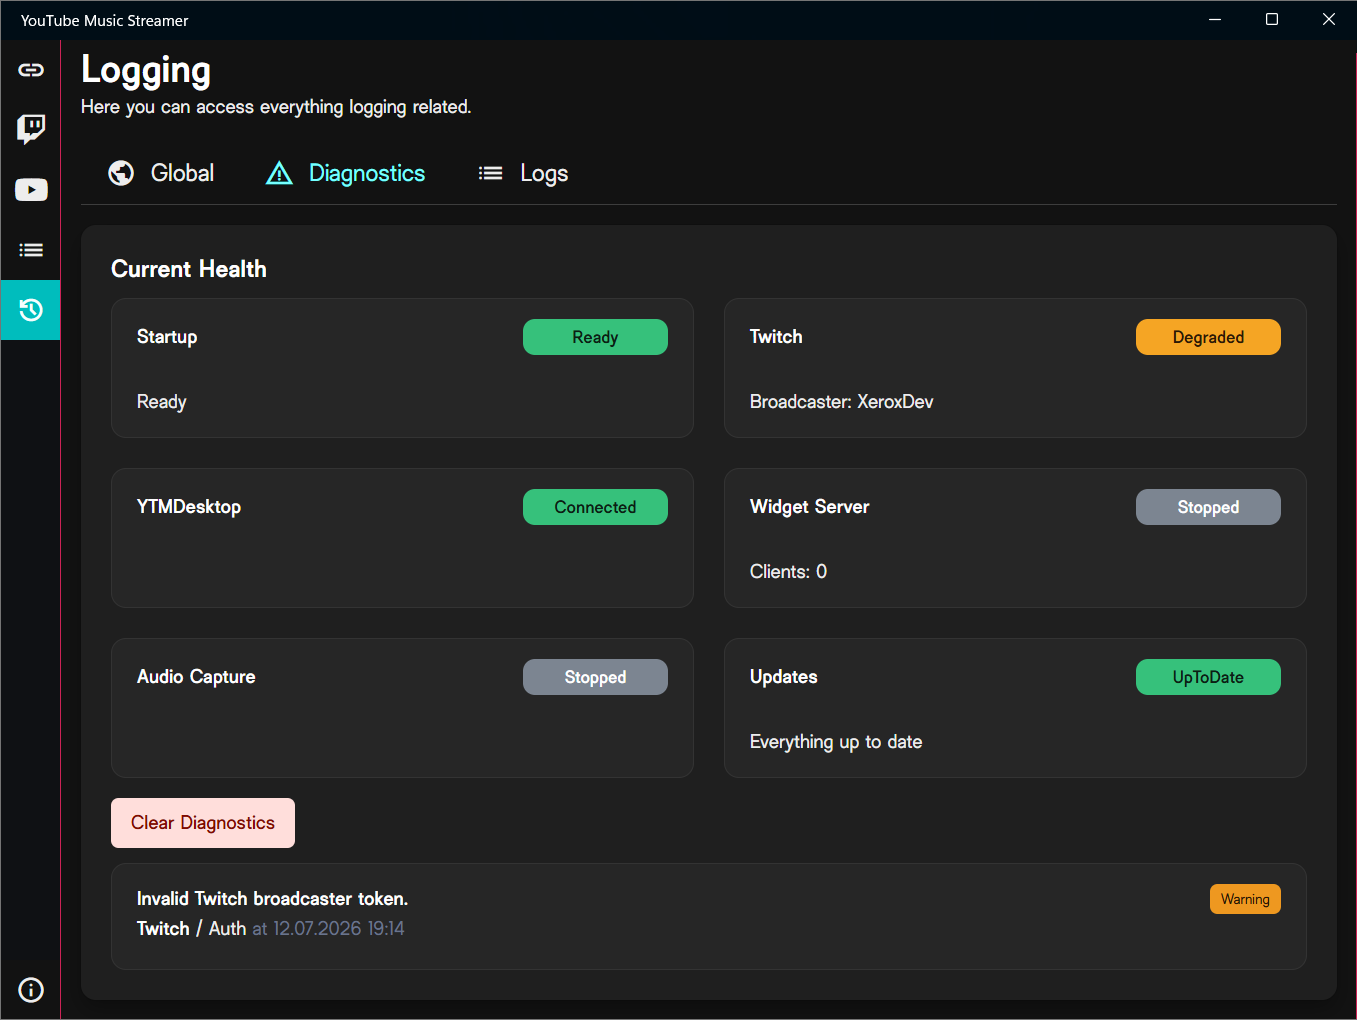Close the YouTube Music Streamer window

coord(1329,20)
